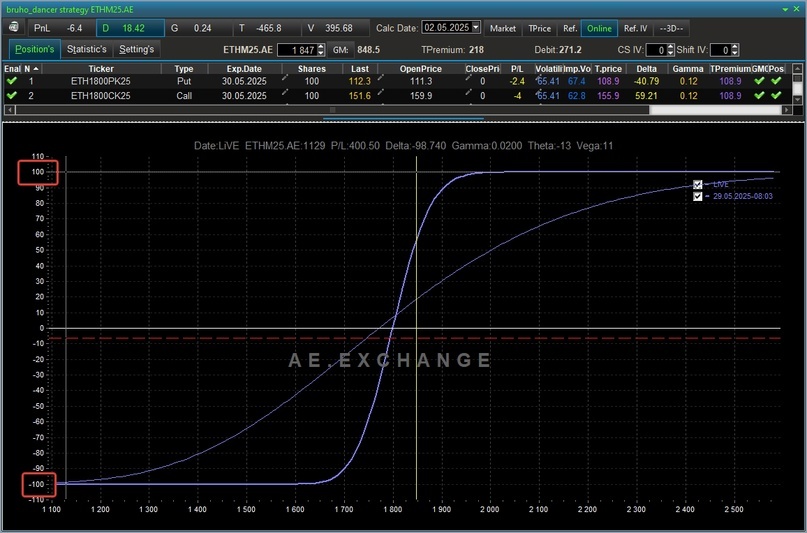Click the Imp.Vol value 67.4
807x533 pixels.
[x=576, y=81]
